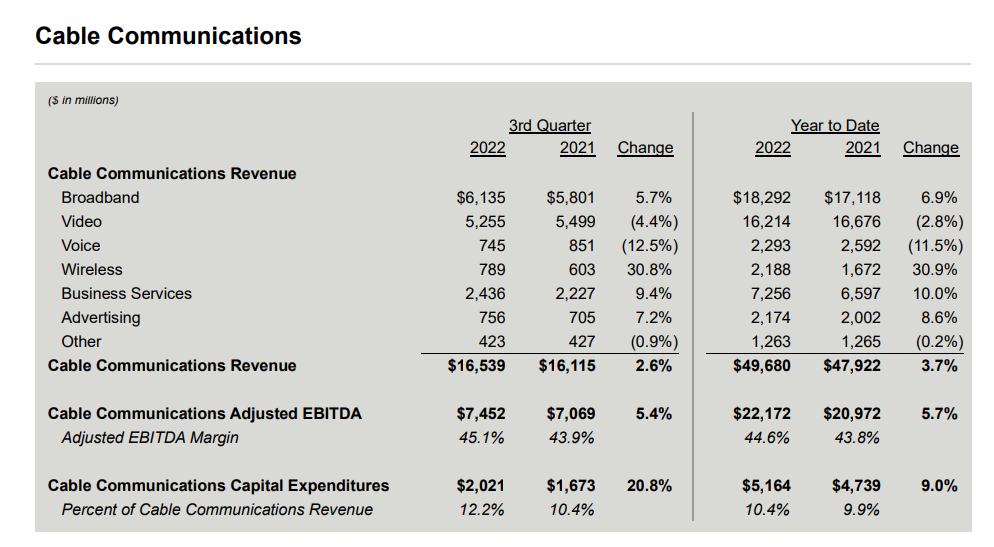Click the ($ in millions) note
The width and height of the screenshot is (994, 547).
[83, 100]
